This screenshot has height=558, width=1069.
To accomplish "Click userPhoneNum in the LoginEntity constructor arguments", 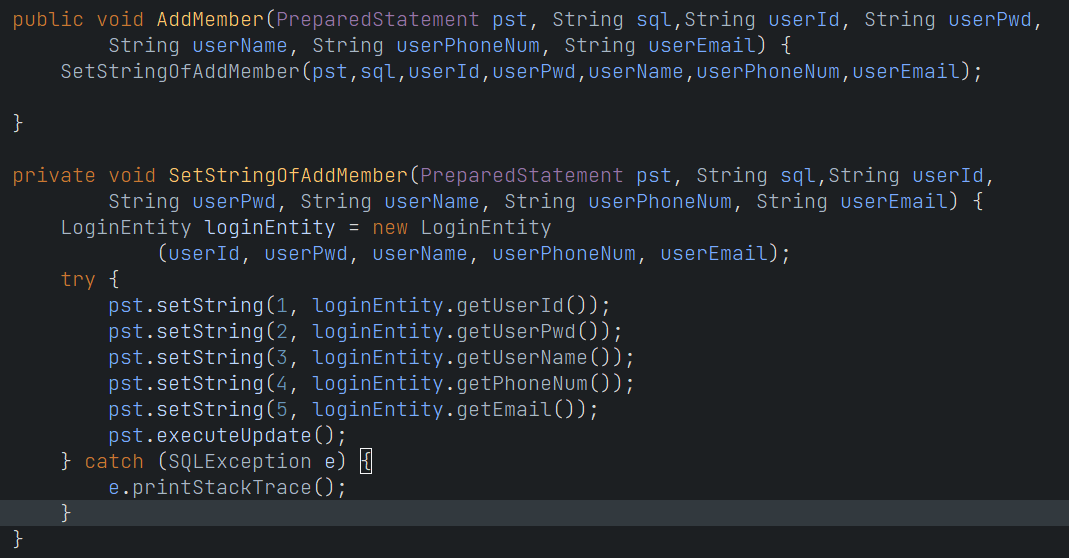I will coord(564,254).
